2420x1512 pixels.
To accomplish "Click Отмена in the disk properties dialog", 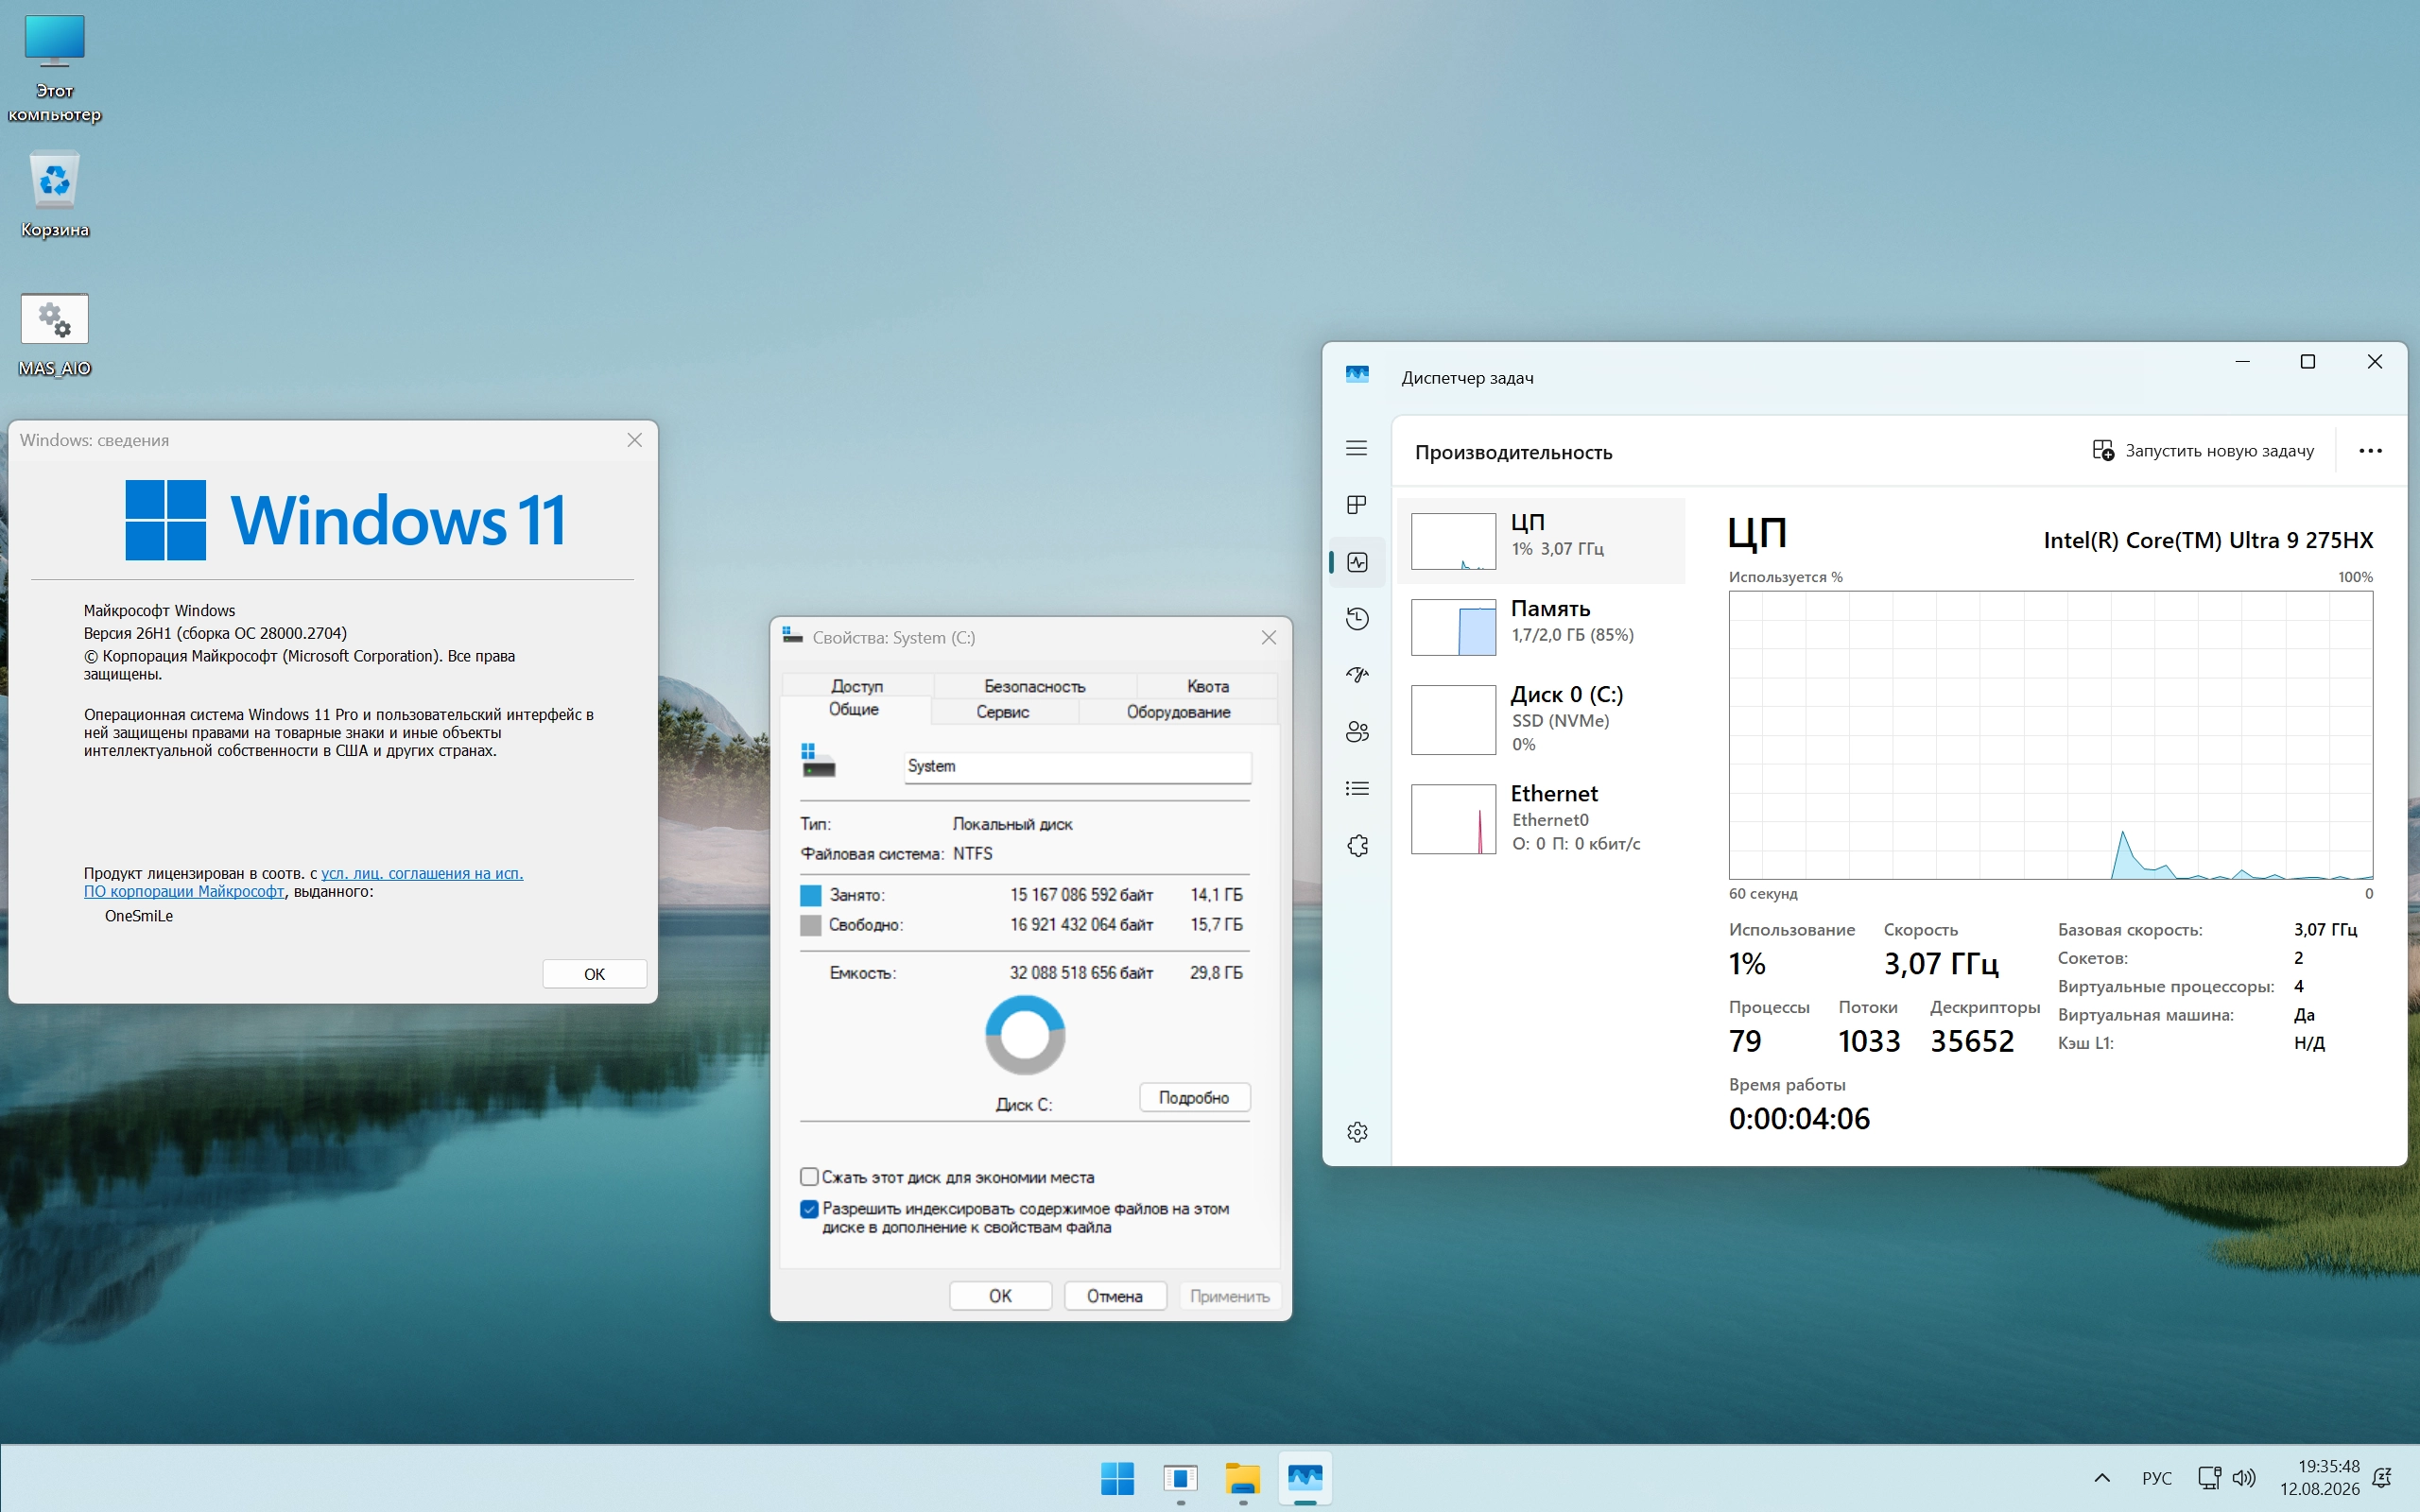I will click(x=1115, y=1296).
